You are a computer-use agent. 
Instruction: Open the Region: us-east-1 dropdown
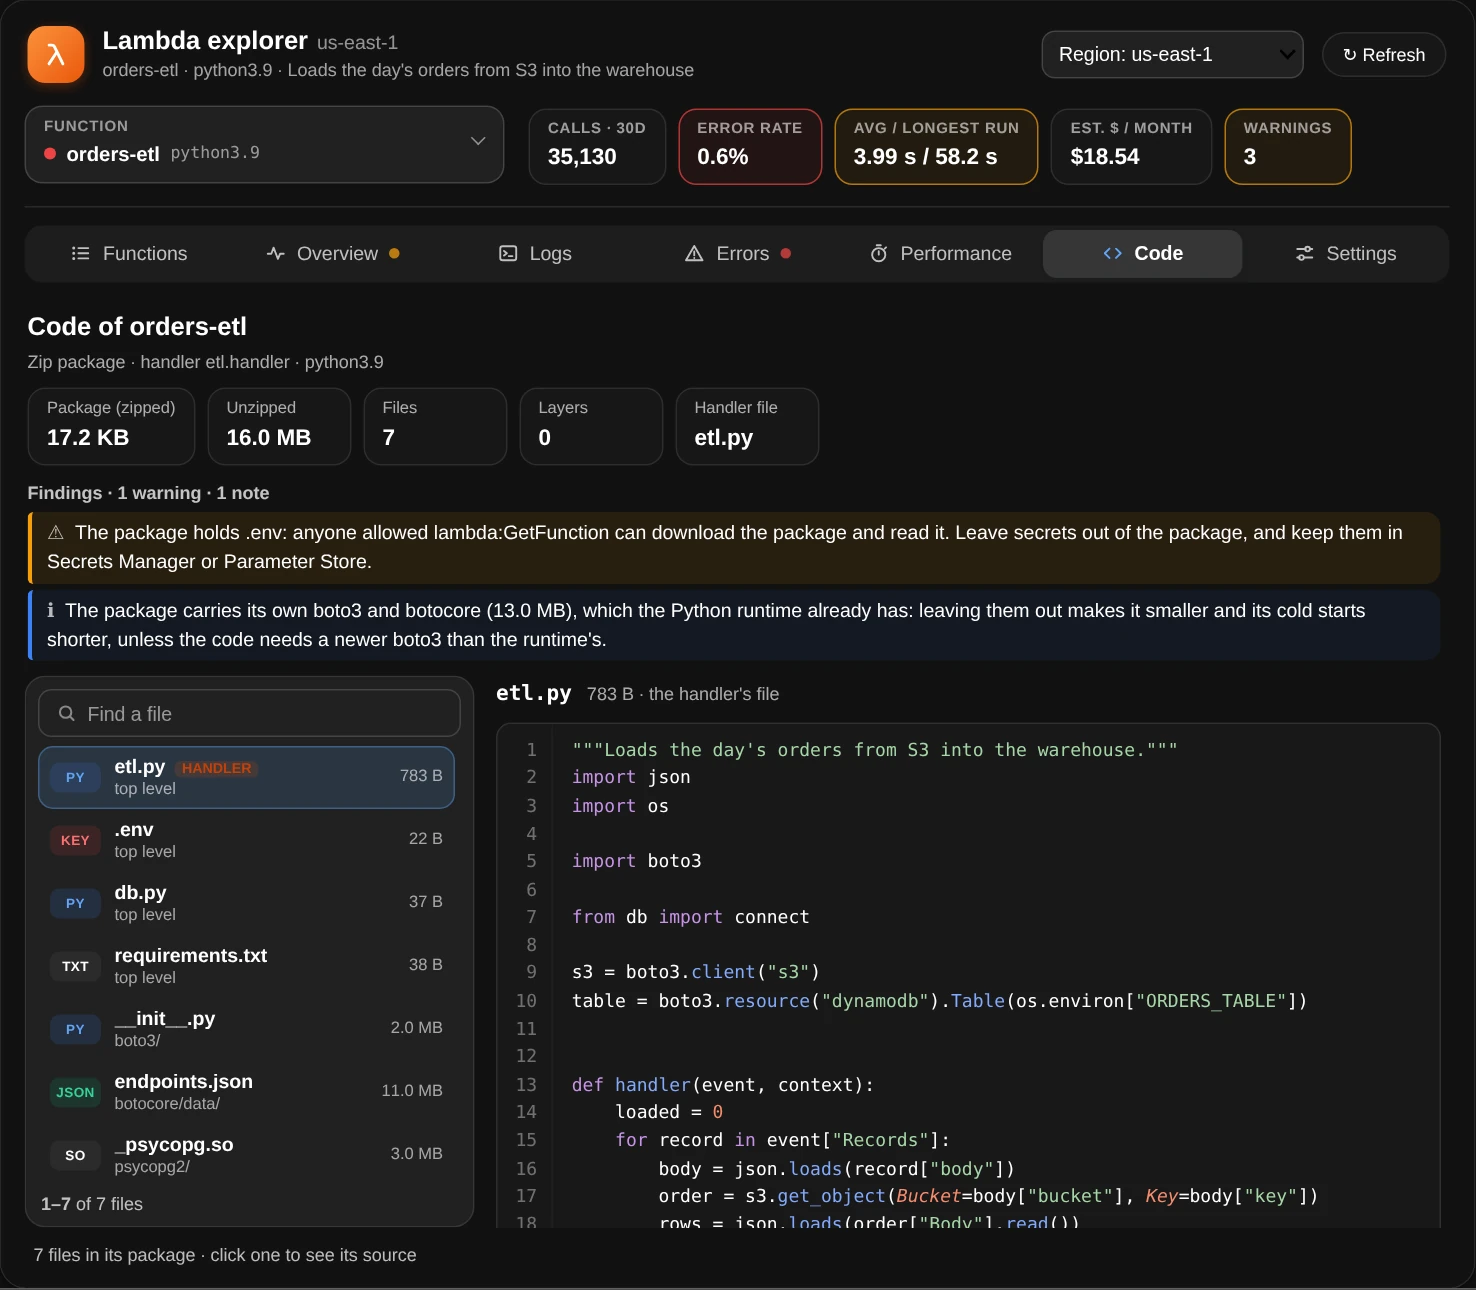[x=1173, y=55]
